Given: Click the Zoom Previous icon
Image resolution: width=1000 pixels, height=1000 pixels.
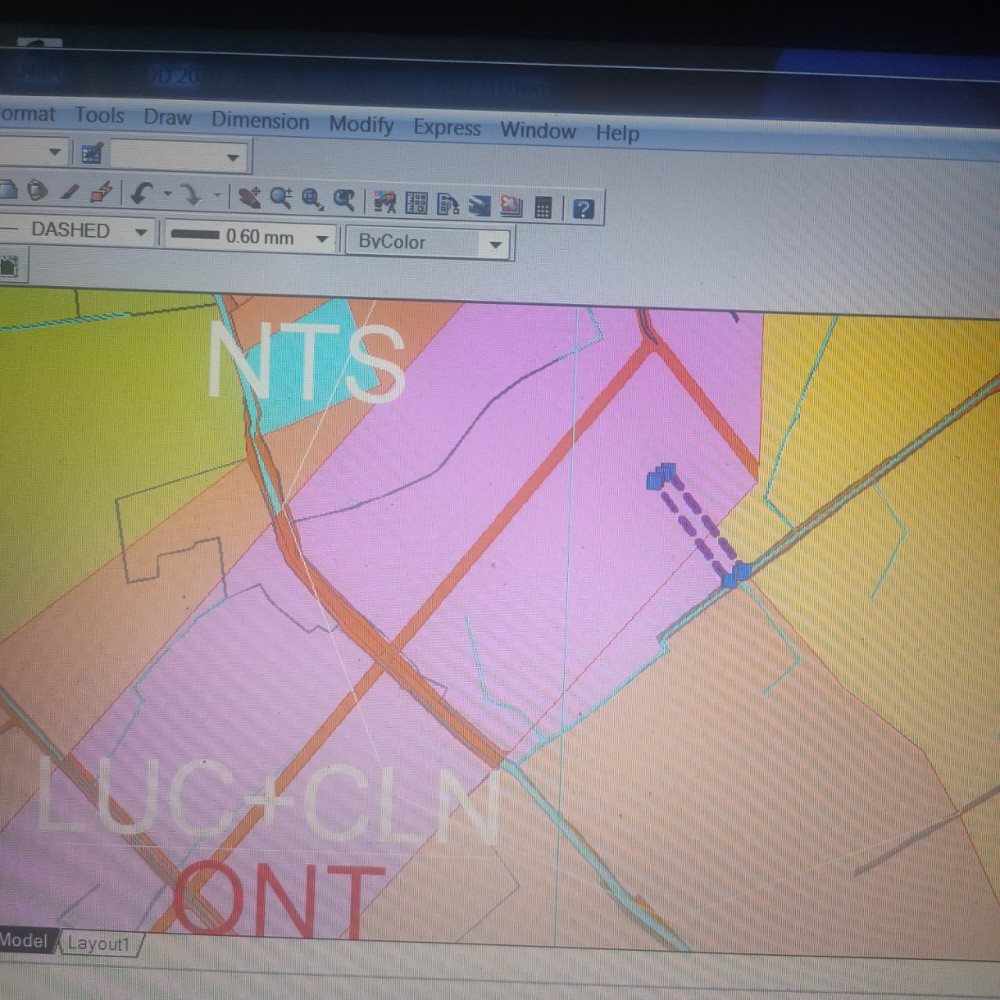Looking at the screenshot, I should coord(344,200).
